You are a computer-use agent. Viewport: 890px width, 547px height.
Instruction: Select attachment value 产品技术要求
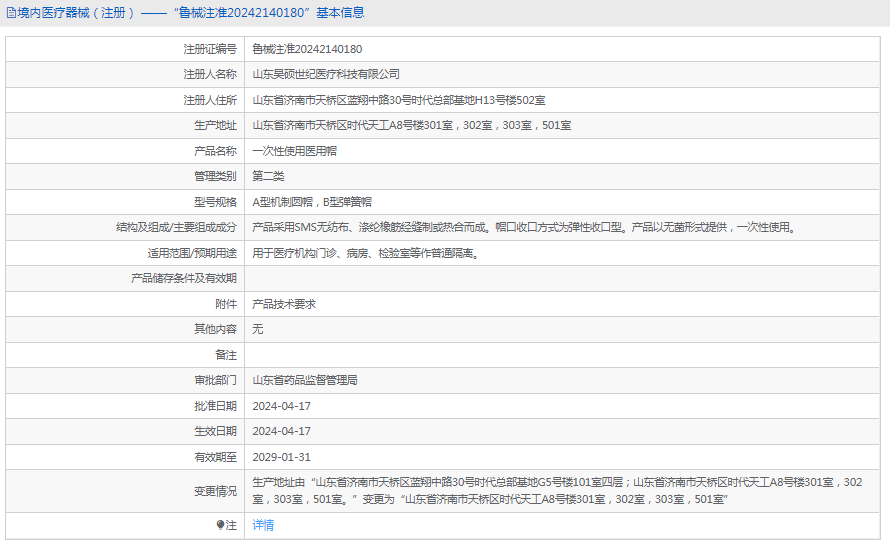coord(284,304)
